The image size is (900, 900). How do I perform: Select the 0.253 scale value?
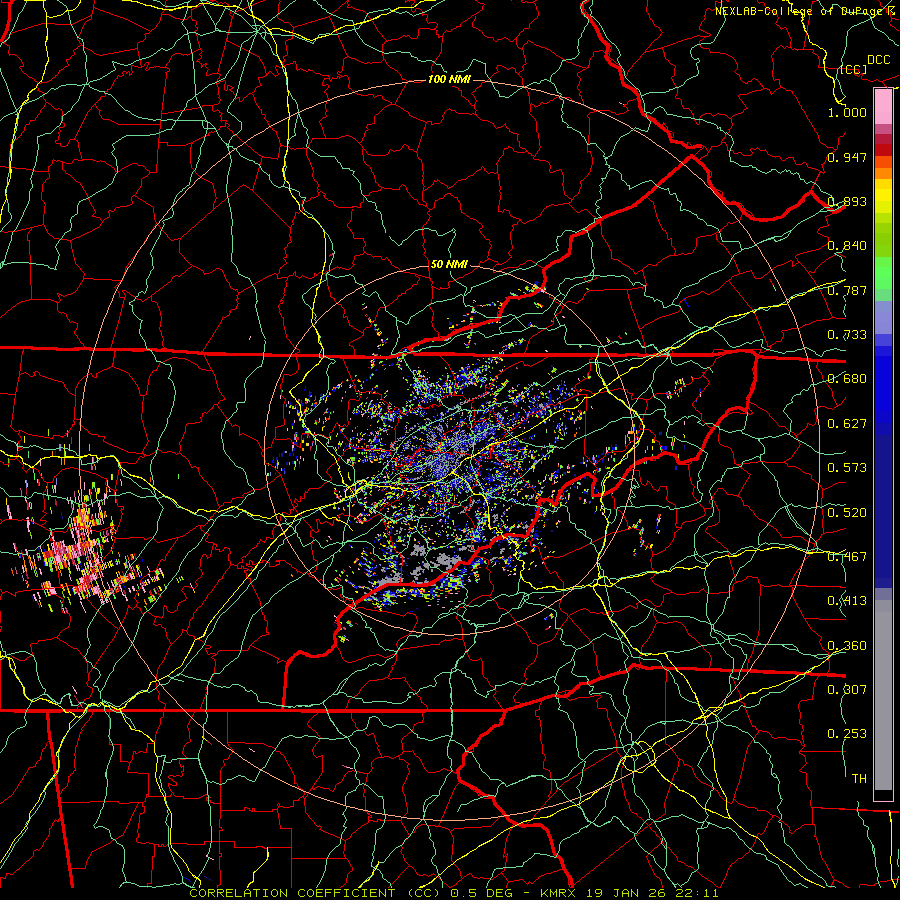pos(847,734)
